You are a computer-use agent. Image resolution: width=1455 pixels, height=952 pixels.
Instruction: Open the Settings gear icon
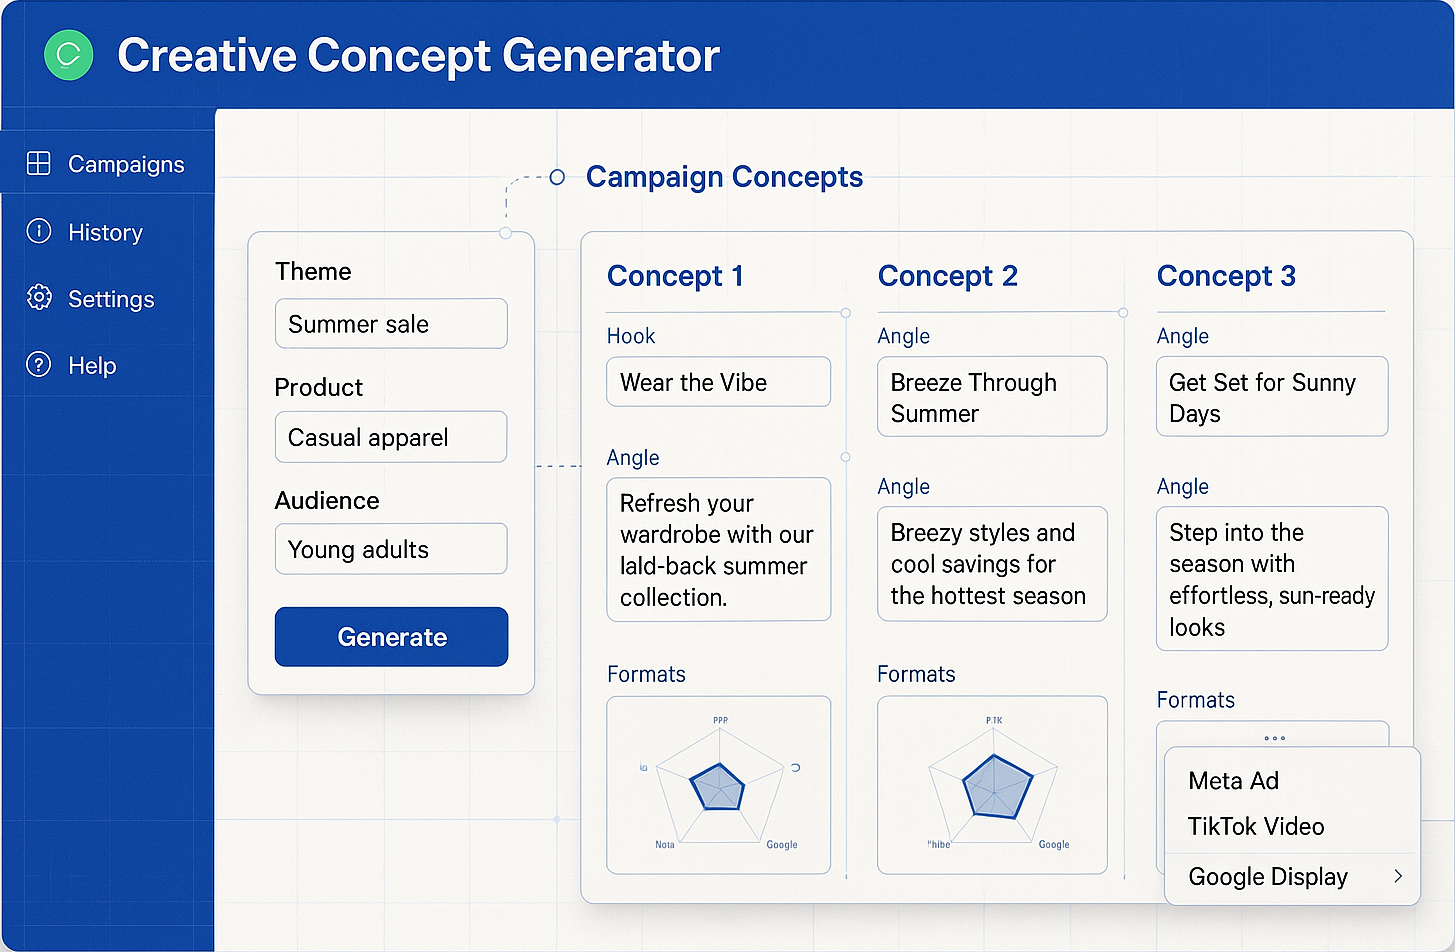[x=38, y=297]
